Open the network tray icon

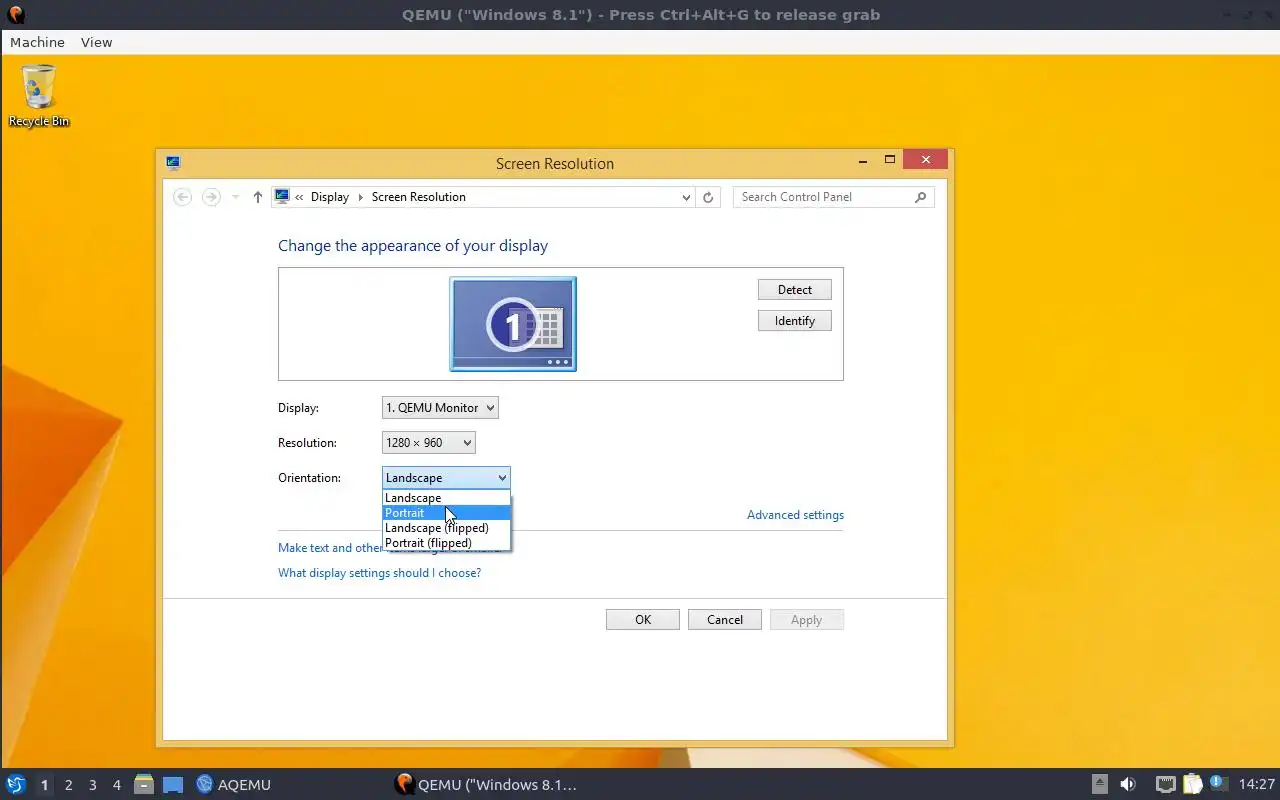(1165, 784)
